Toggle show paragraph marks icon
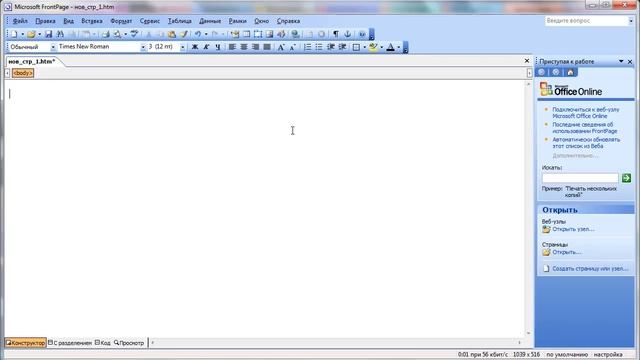Viewport: 640px width, 360px height. coord(336,34)
